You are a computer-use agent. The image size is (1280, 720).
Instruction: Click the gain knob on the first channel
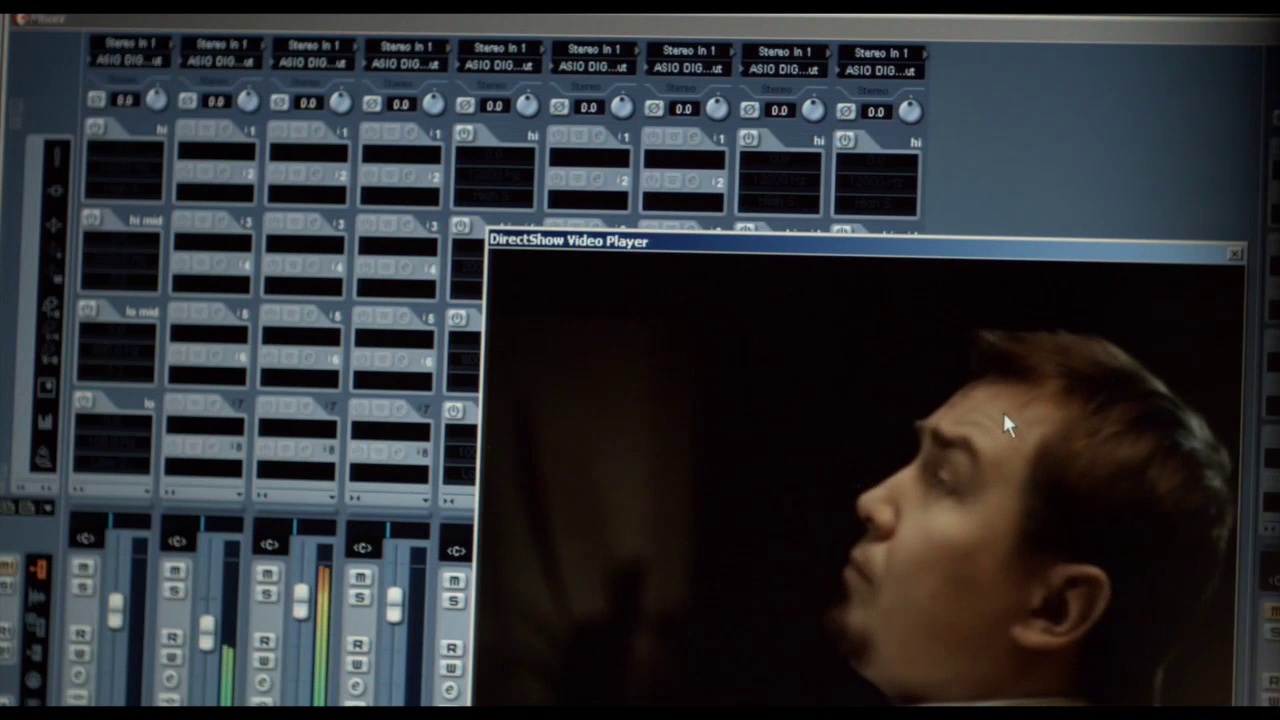(x=156, y=99)
